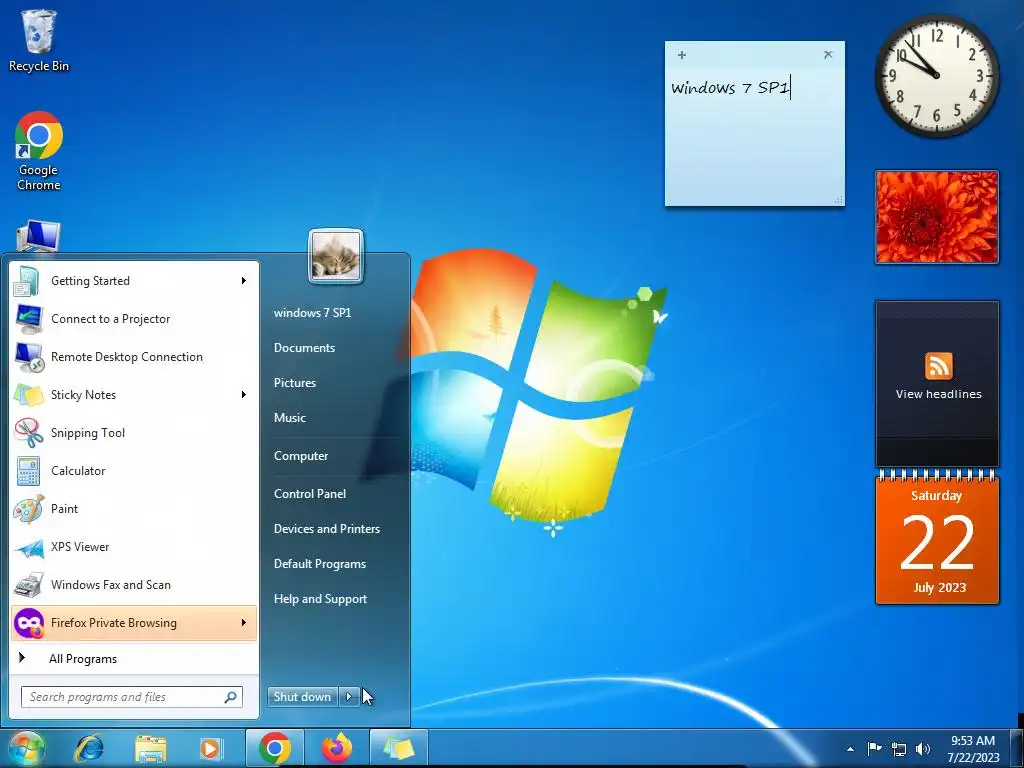The image size is (1024, 768).
Task: Open the Google Chrome desktop shortcut
Action: tap(39, 151)
